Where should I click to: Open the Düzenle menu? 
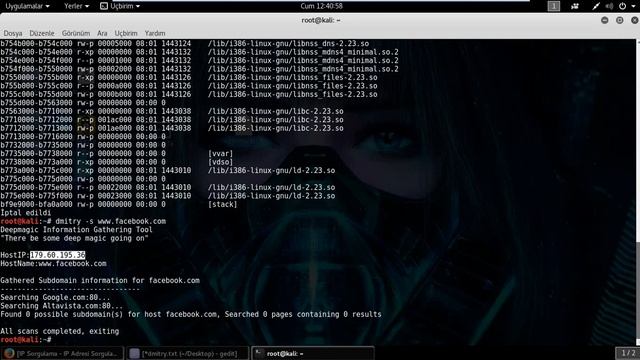(42, 33)
